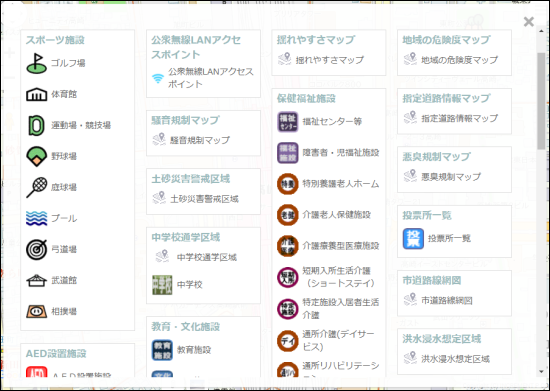Click the 悪臭規制マップ heading
550x391 pixels.
pos(436,157)
